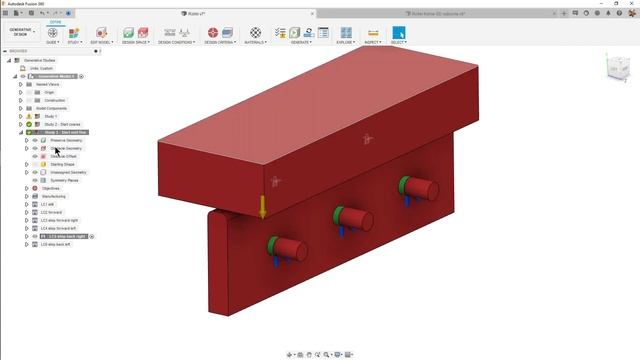Select LC2 forward load case
This screenshot has height=360, width=640.
coord(51,212)
